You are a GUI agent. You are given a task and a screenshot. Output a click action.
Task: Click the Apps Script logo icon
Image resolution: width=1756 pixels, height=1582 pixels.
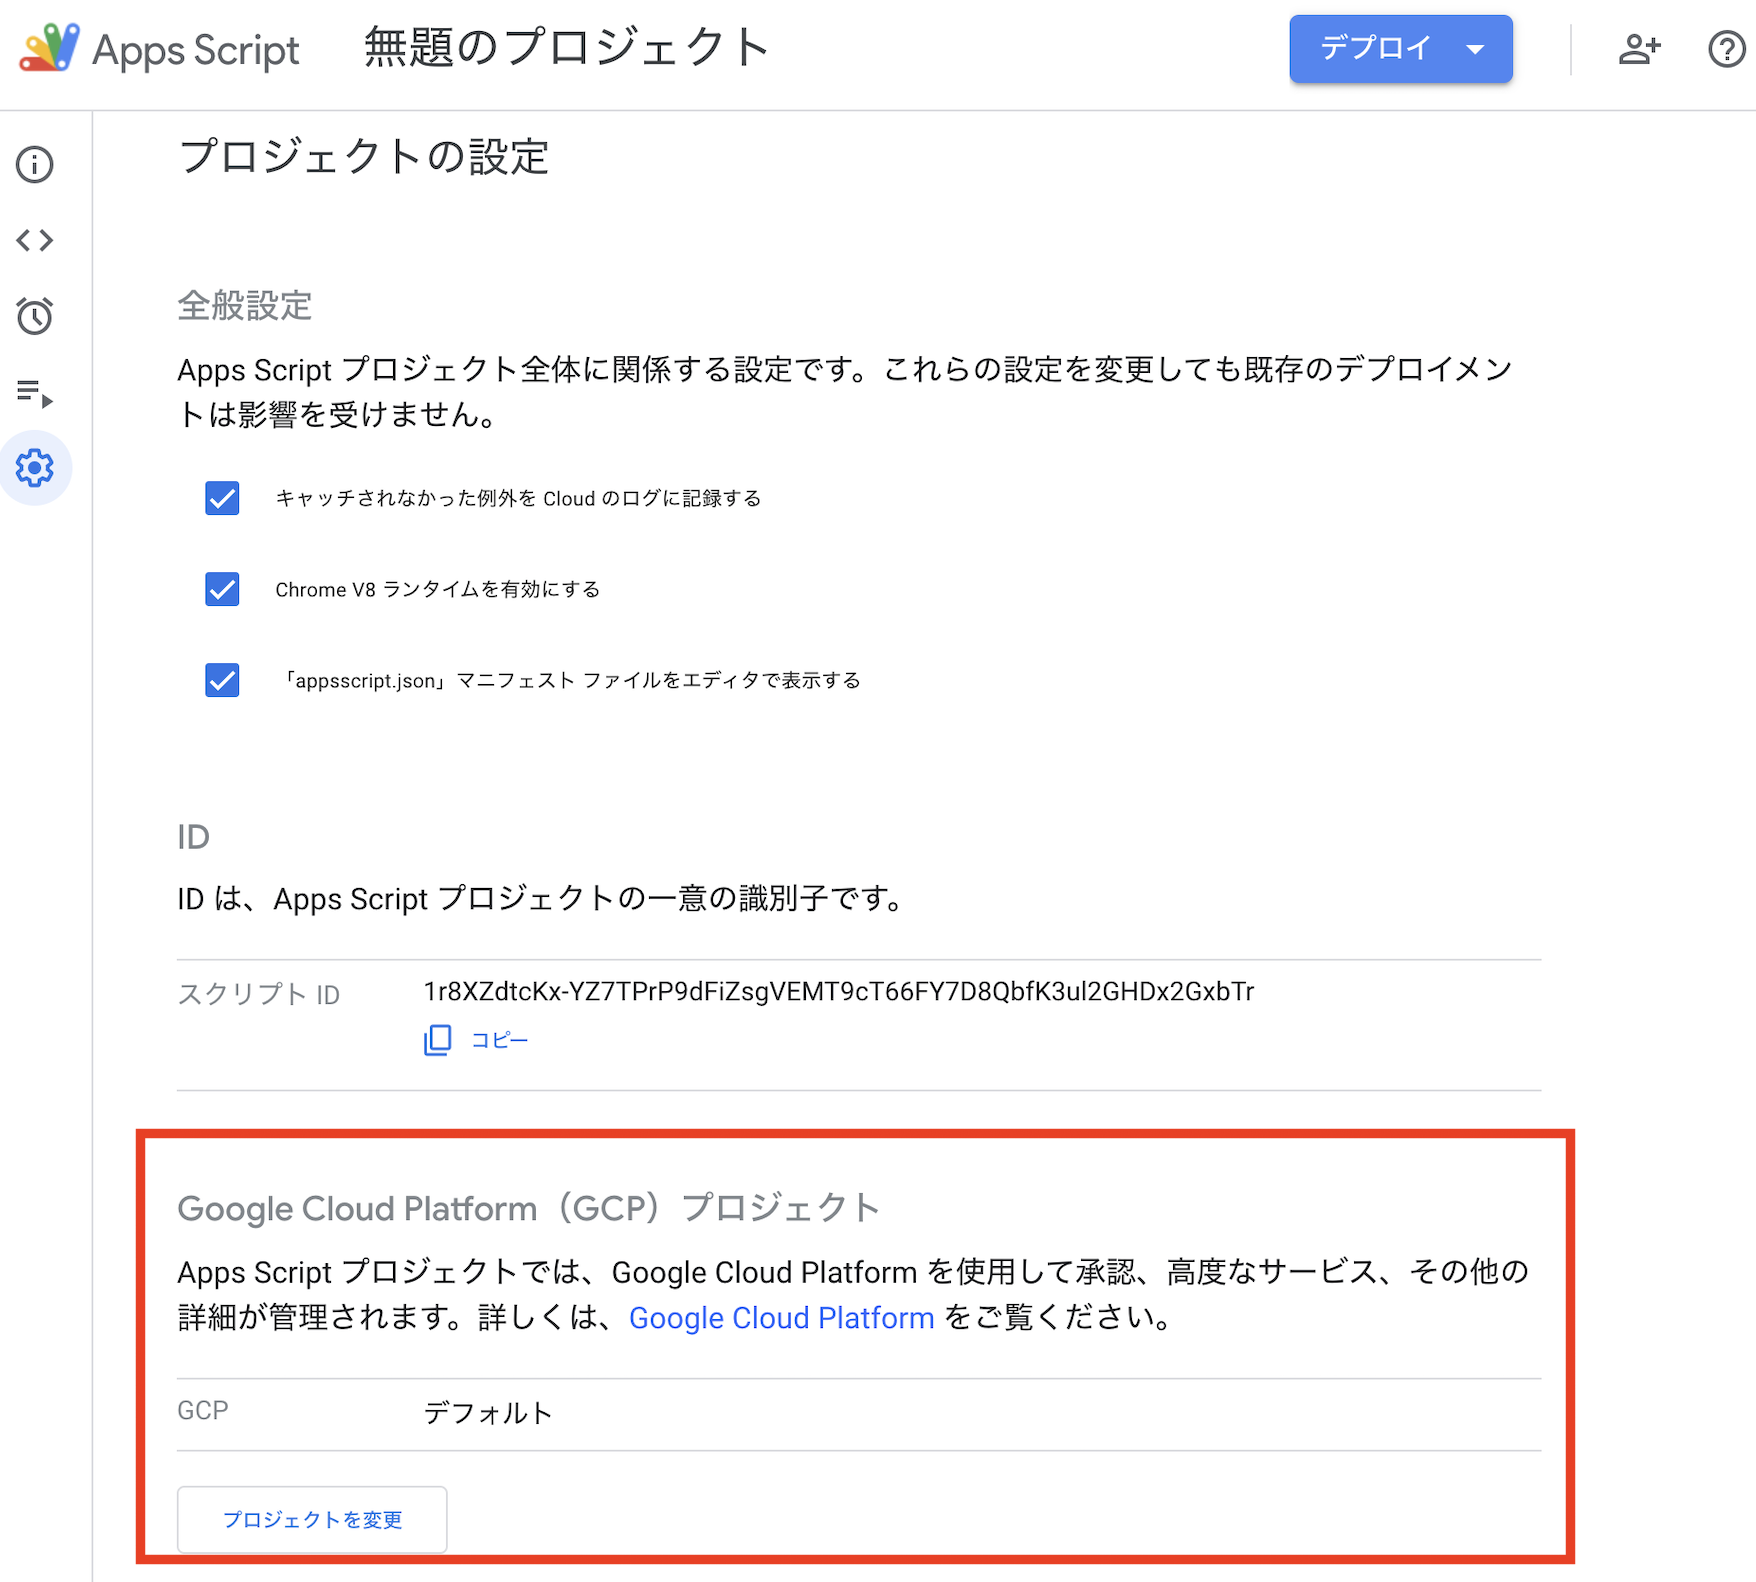tap(49, 47)
